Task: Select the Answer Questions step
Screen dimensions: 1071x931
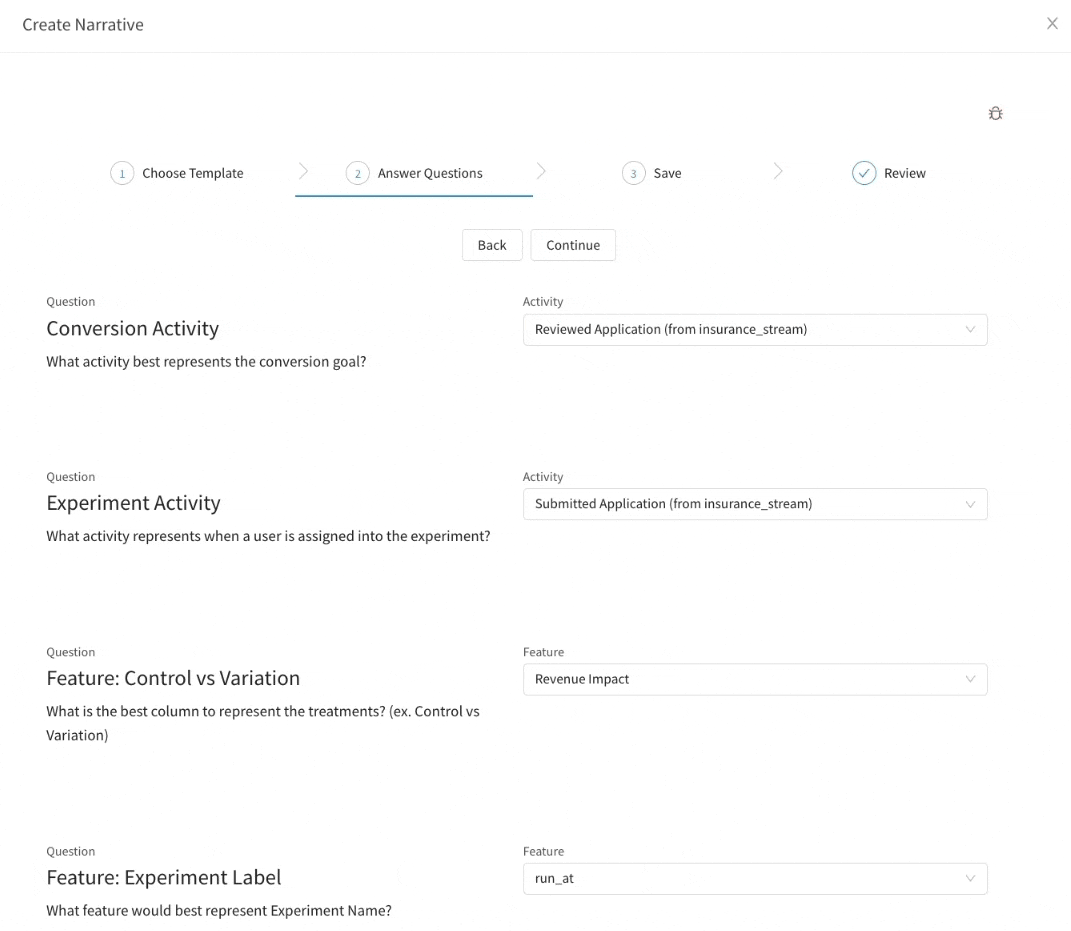Action: point(430,173)
